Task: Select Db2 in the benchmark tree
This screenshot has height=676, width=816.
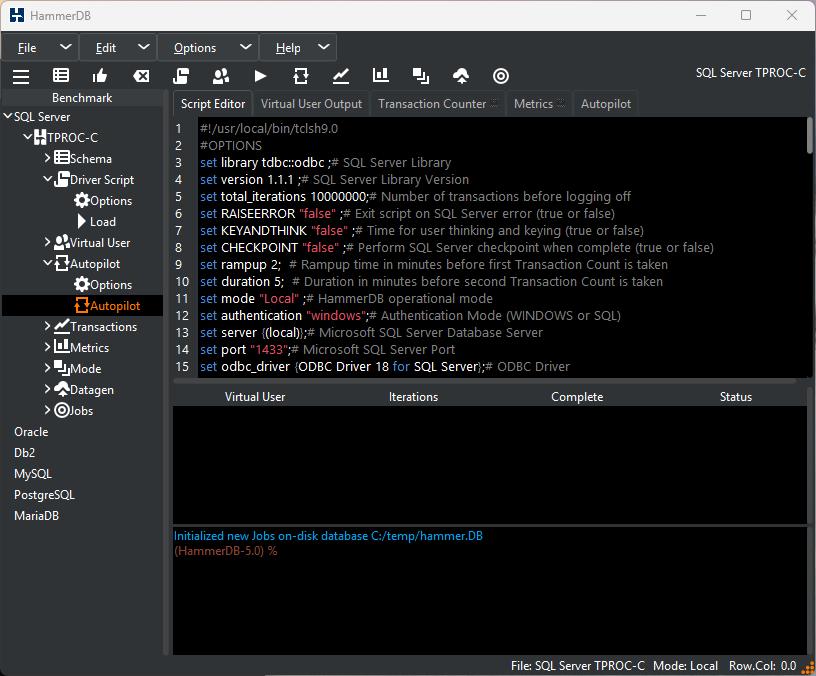Action: click(x=24, y=452)
